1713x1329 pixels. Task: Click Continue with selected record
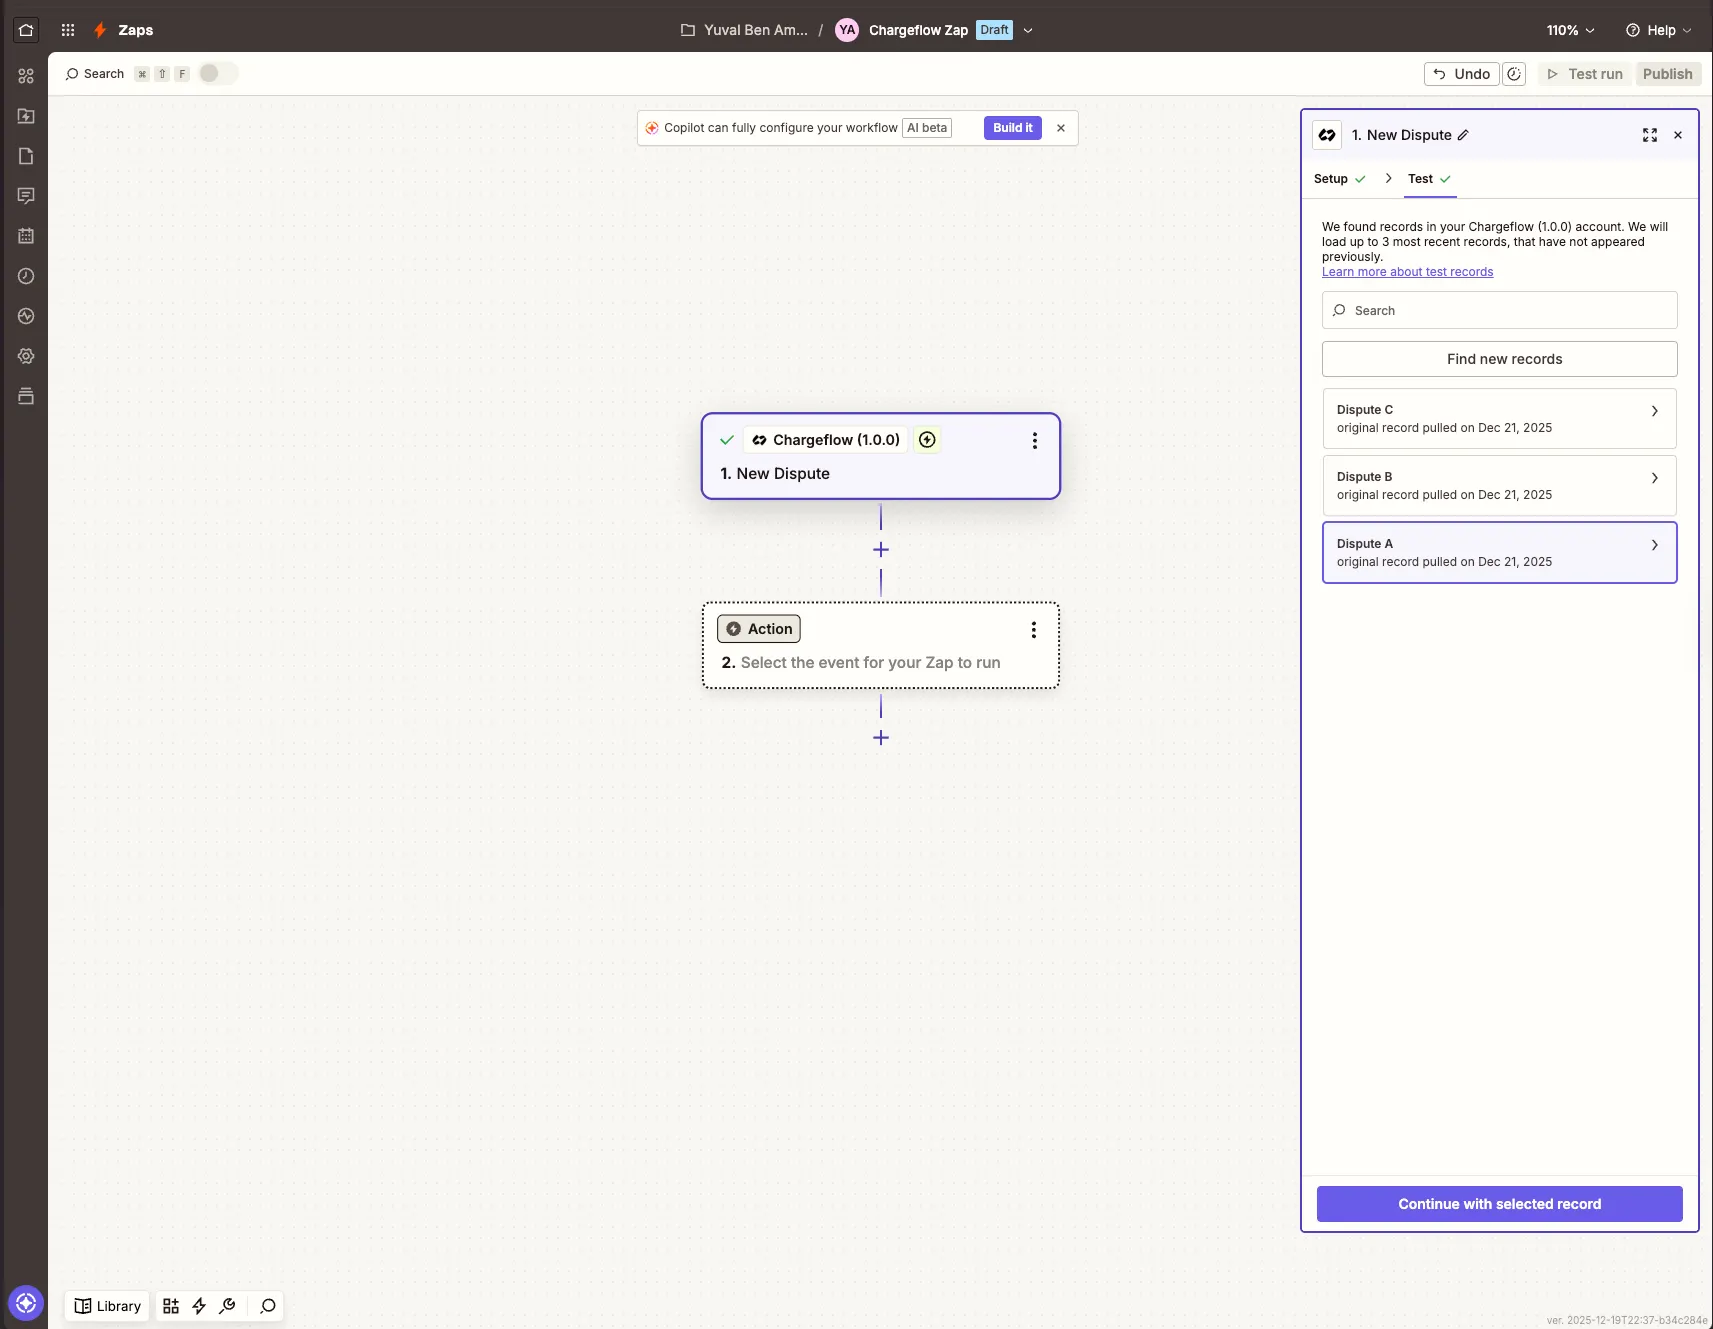[x=1500, y=1204]
